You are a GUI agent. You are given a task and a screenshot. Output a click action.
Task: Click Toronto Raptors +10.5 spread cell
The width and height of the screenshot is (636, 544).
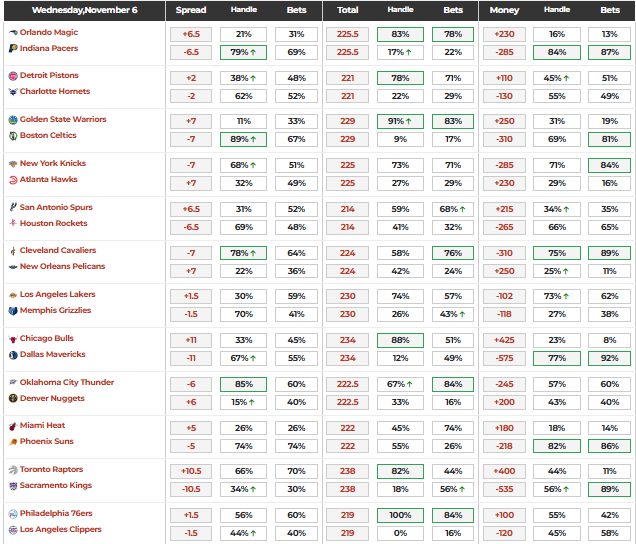point(191,471)
